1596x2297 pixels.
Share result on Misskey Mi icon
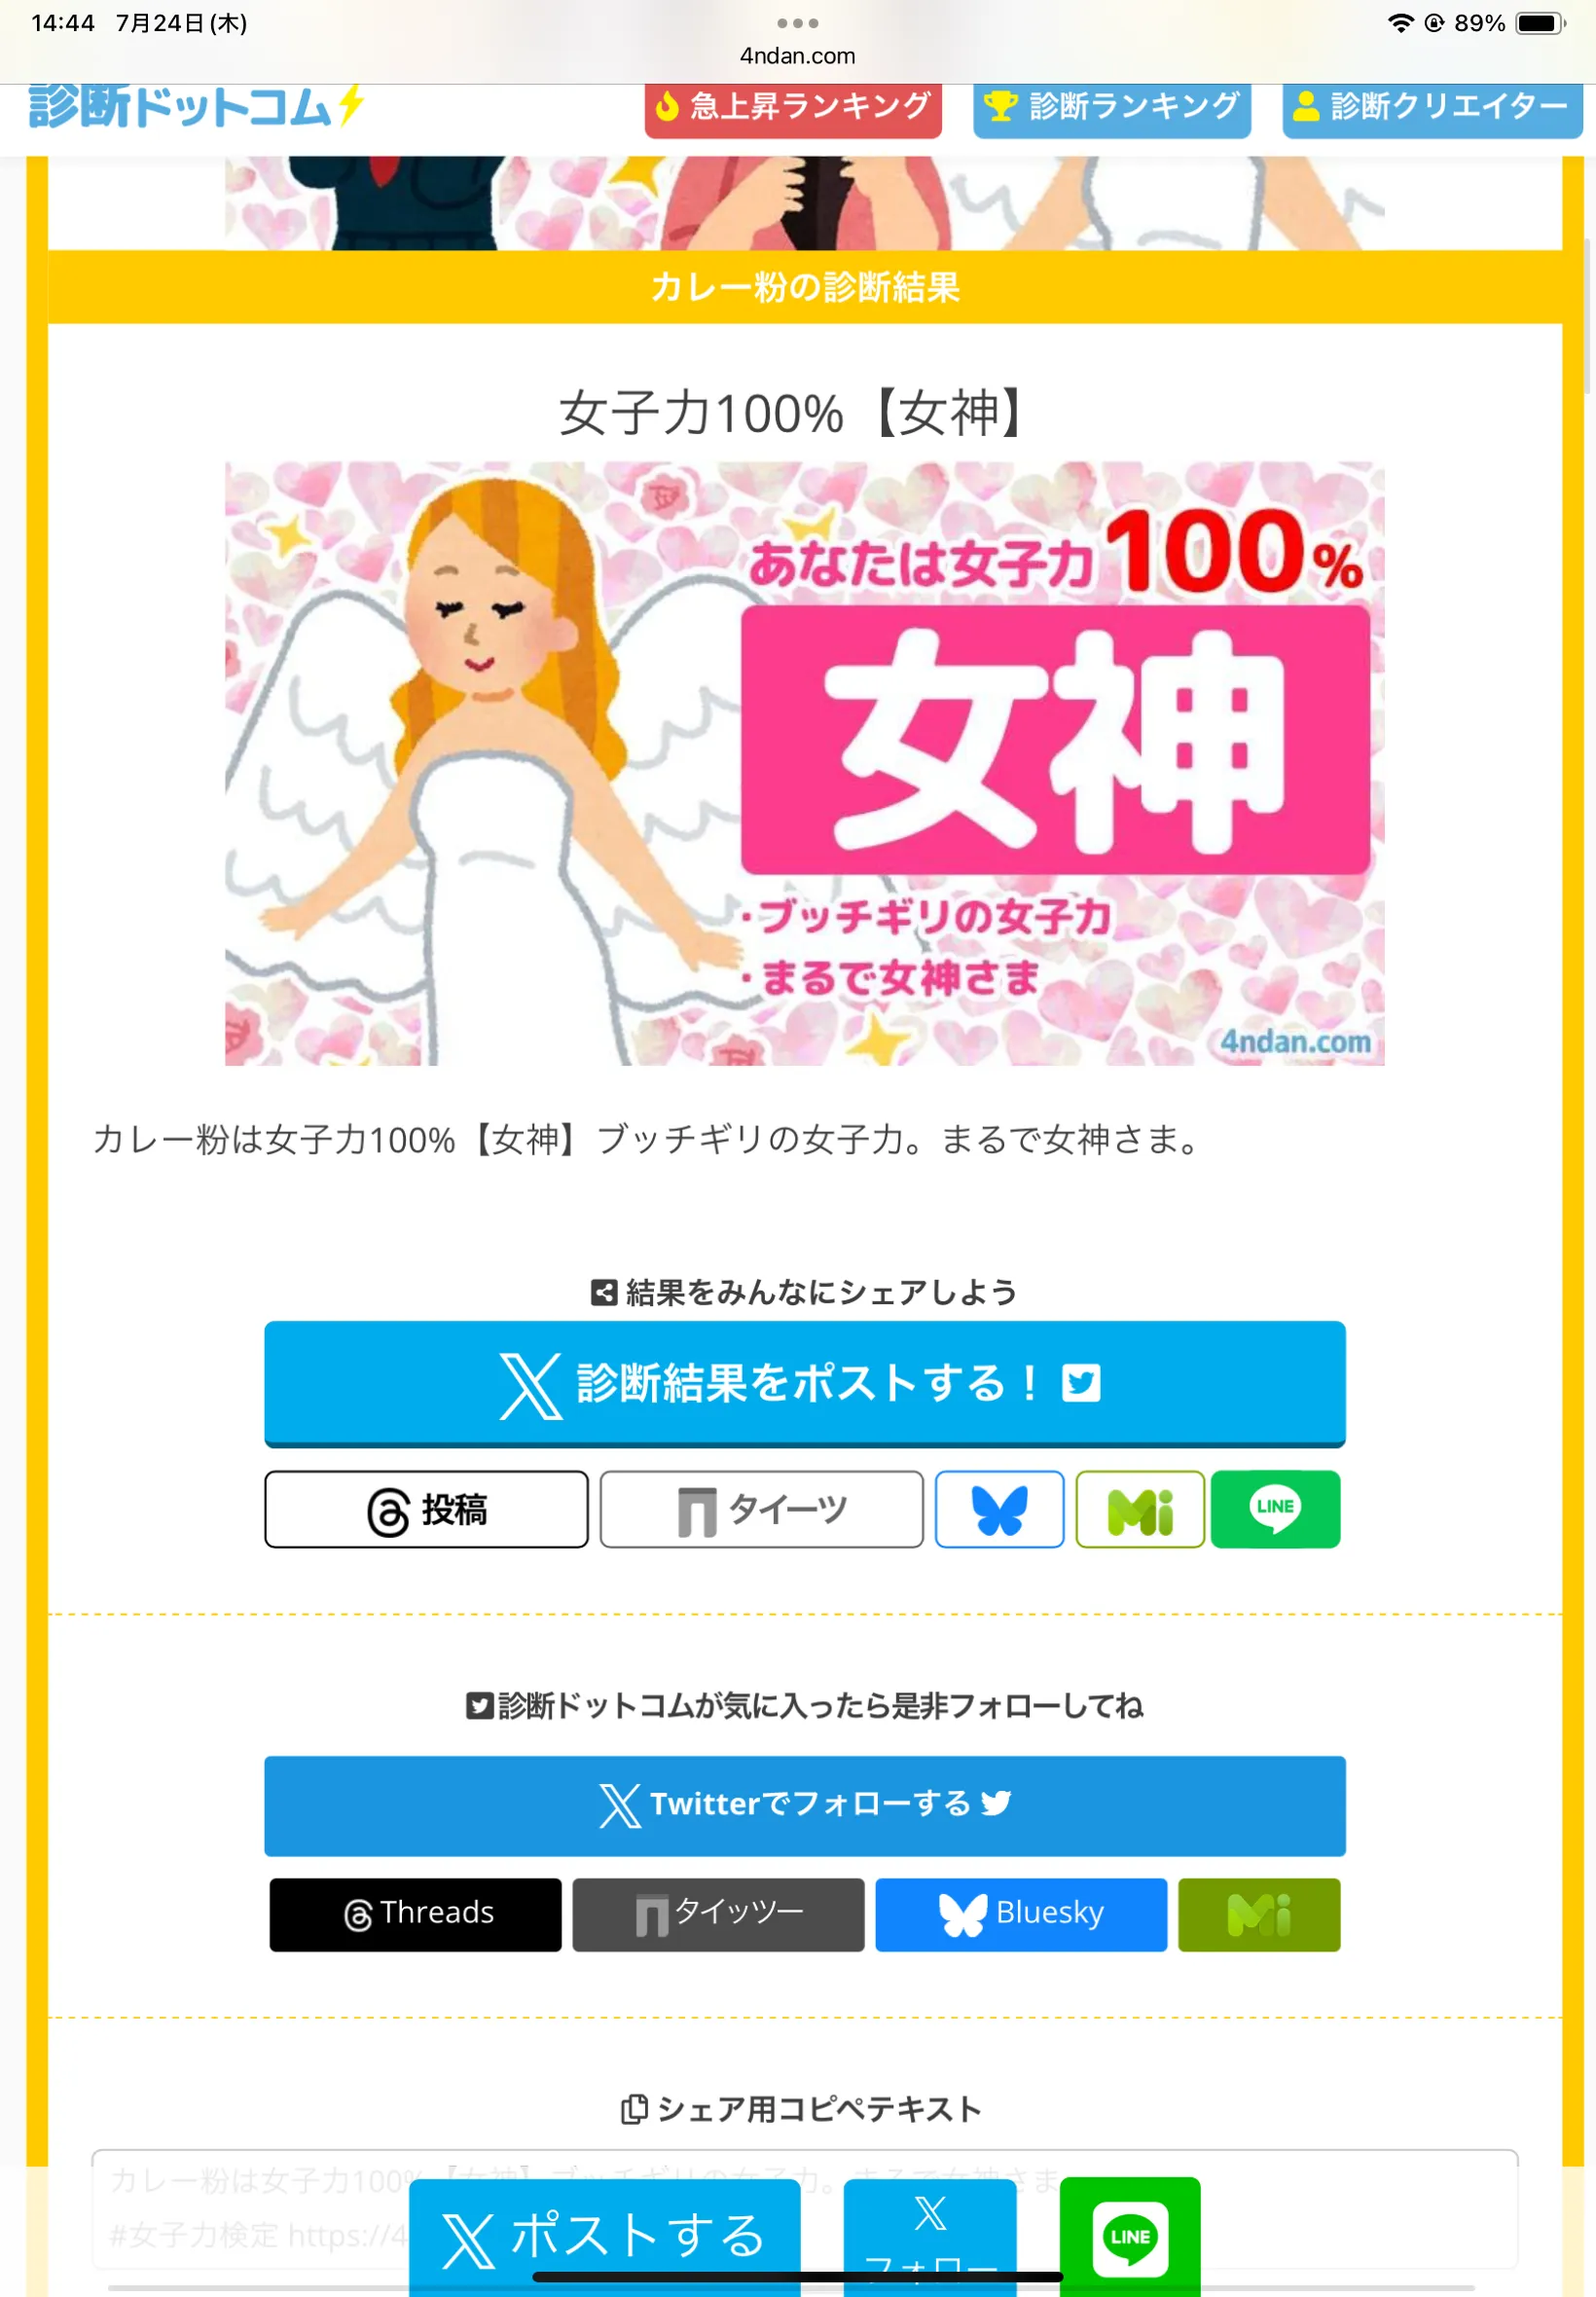1140,1509
